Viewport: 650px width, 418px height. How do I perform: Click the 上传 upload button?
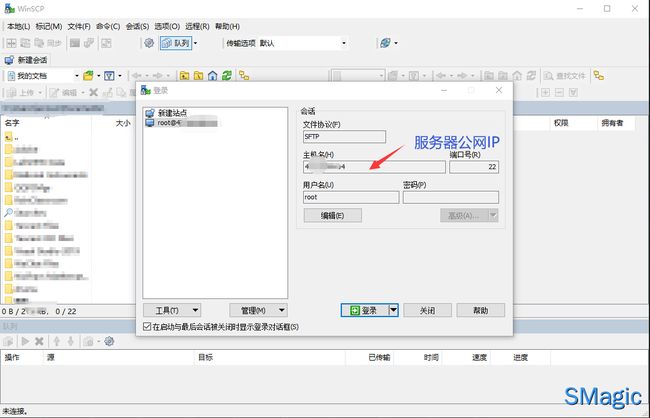(x=23, y=92)
